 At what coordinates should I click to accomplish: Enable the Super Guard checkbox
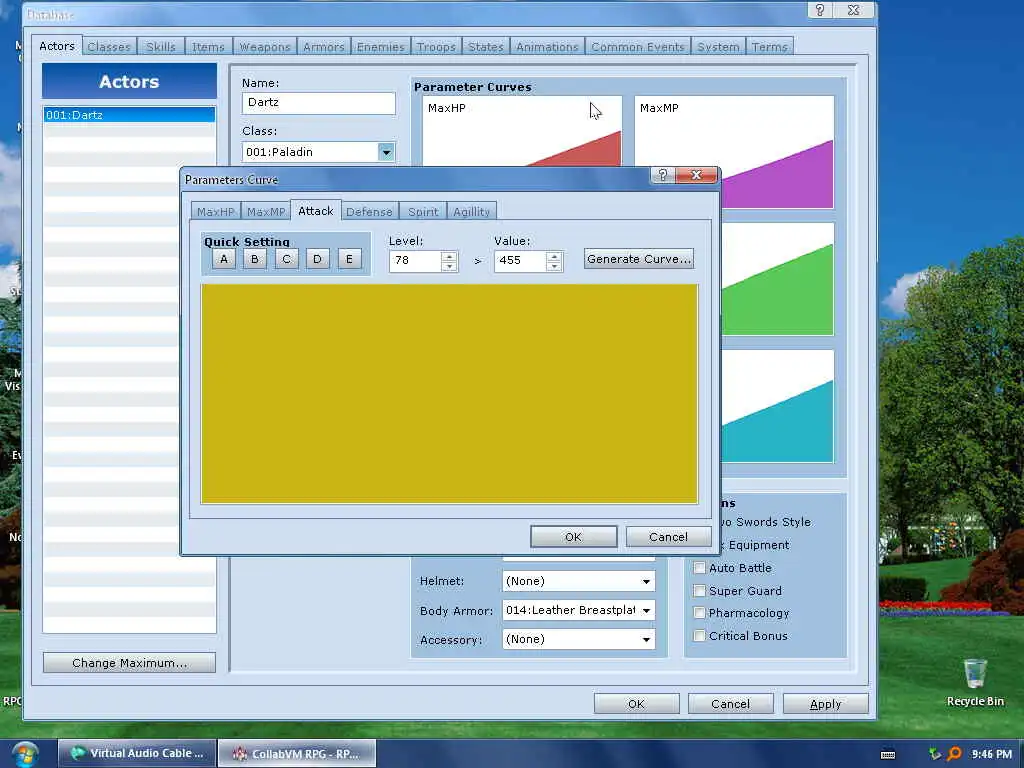(x=699, y=591)
